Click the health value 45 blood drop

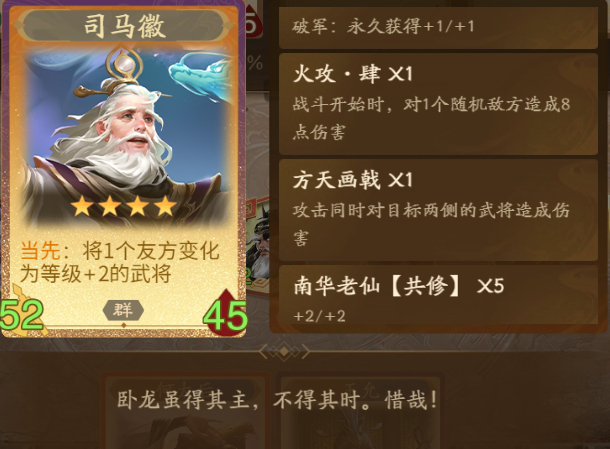click(x=226, y=313)
